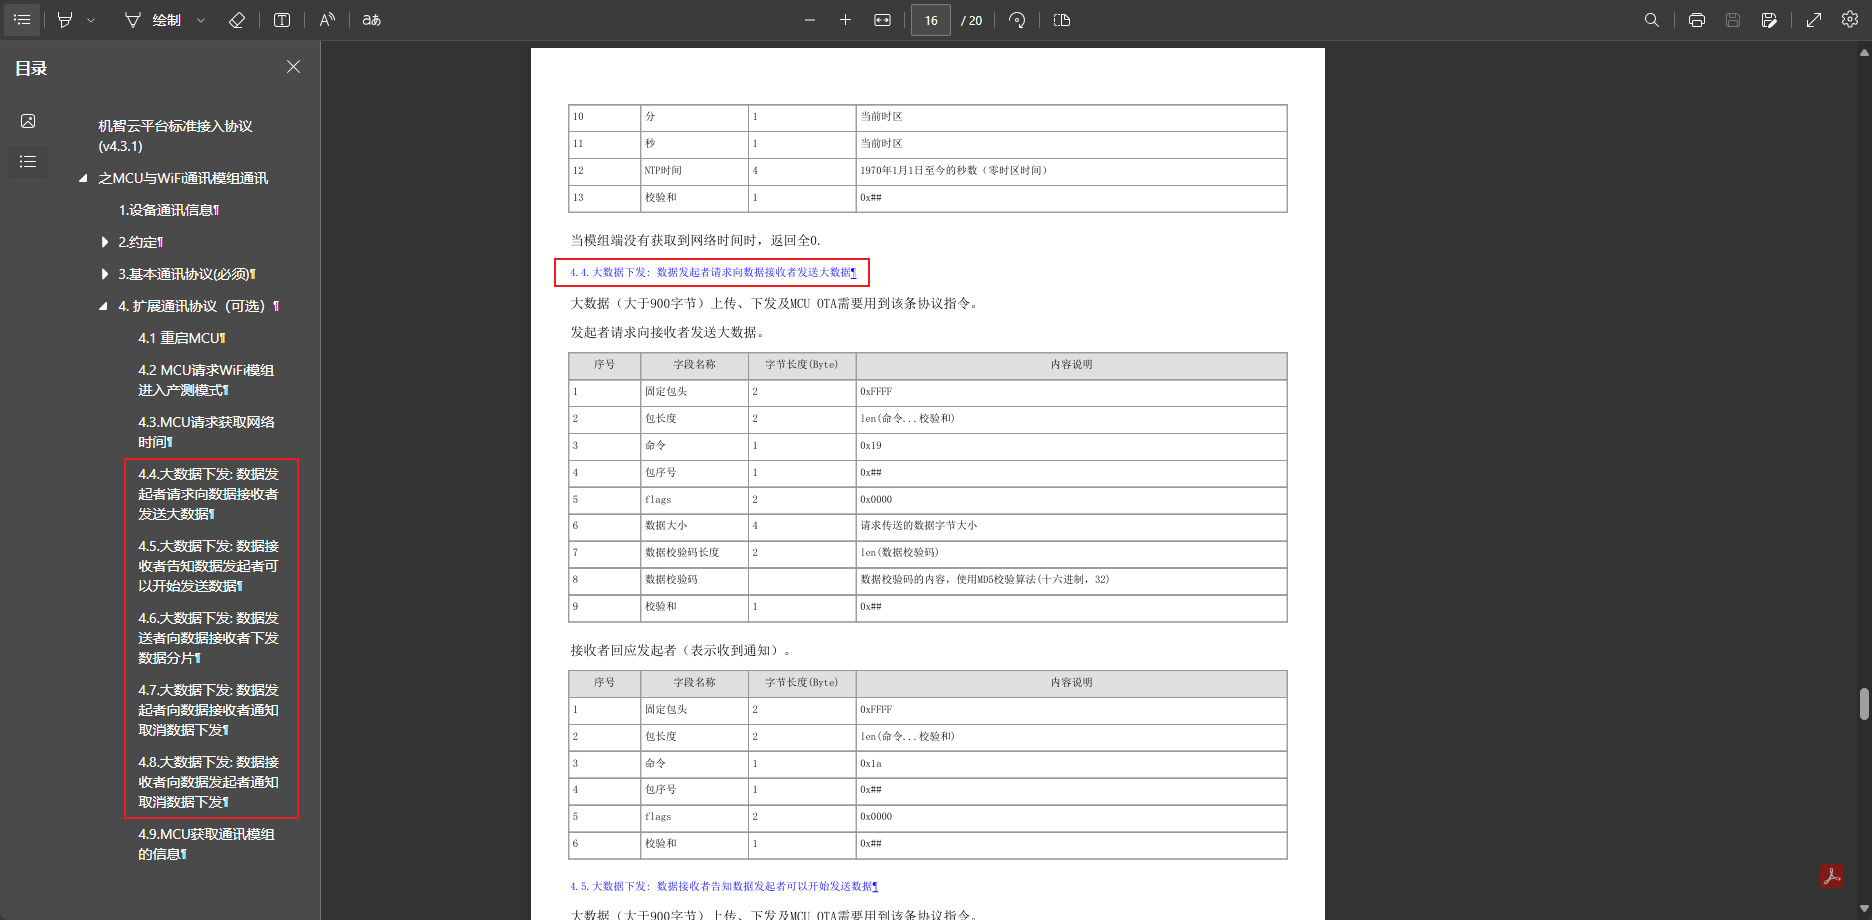The width and height of the screenshot is (1872, 920).
Task: Click the blue heading link '4.5. 大数据下发' in the document
Action: [723, 886]
